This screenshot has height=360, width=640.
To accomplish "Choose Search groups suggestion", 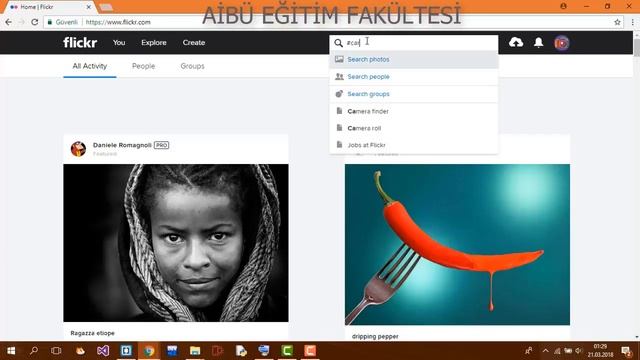I will tap(413, 94).
